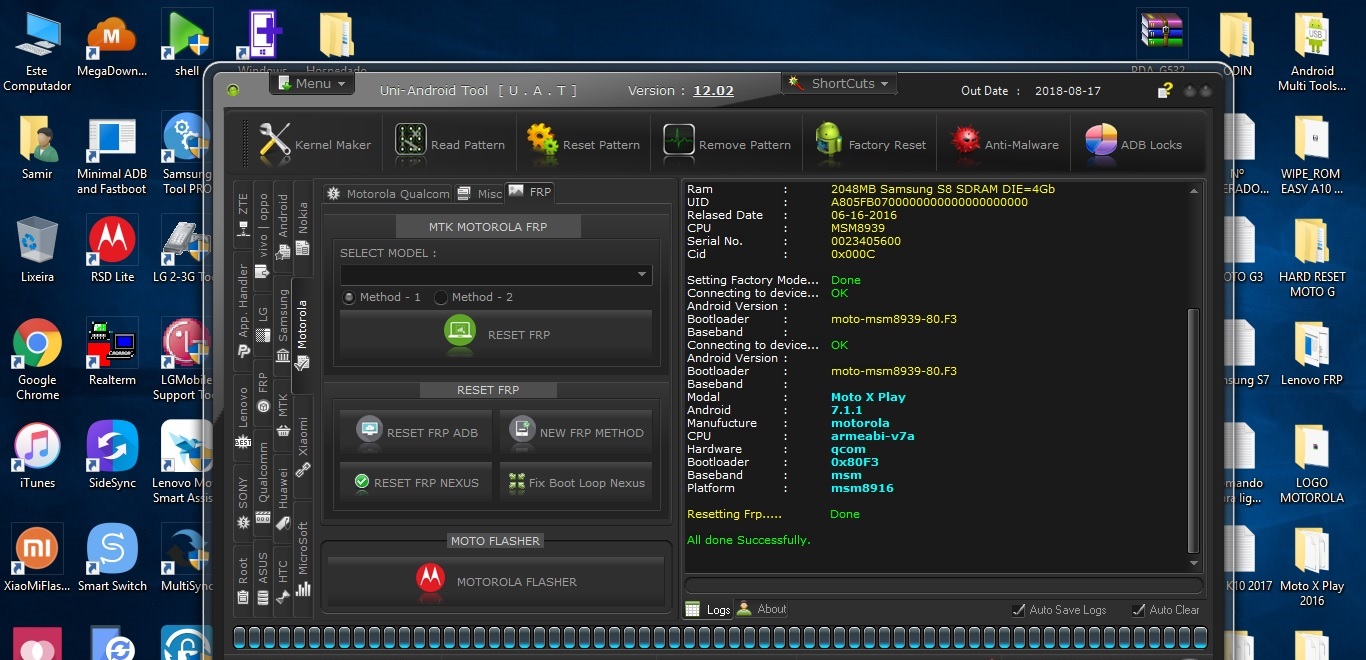Click the MTK Motorola RESET FRP button
Image resolution: width=1366 pixels, height=660 pixels.
pos(496,334)
